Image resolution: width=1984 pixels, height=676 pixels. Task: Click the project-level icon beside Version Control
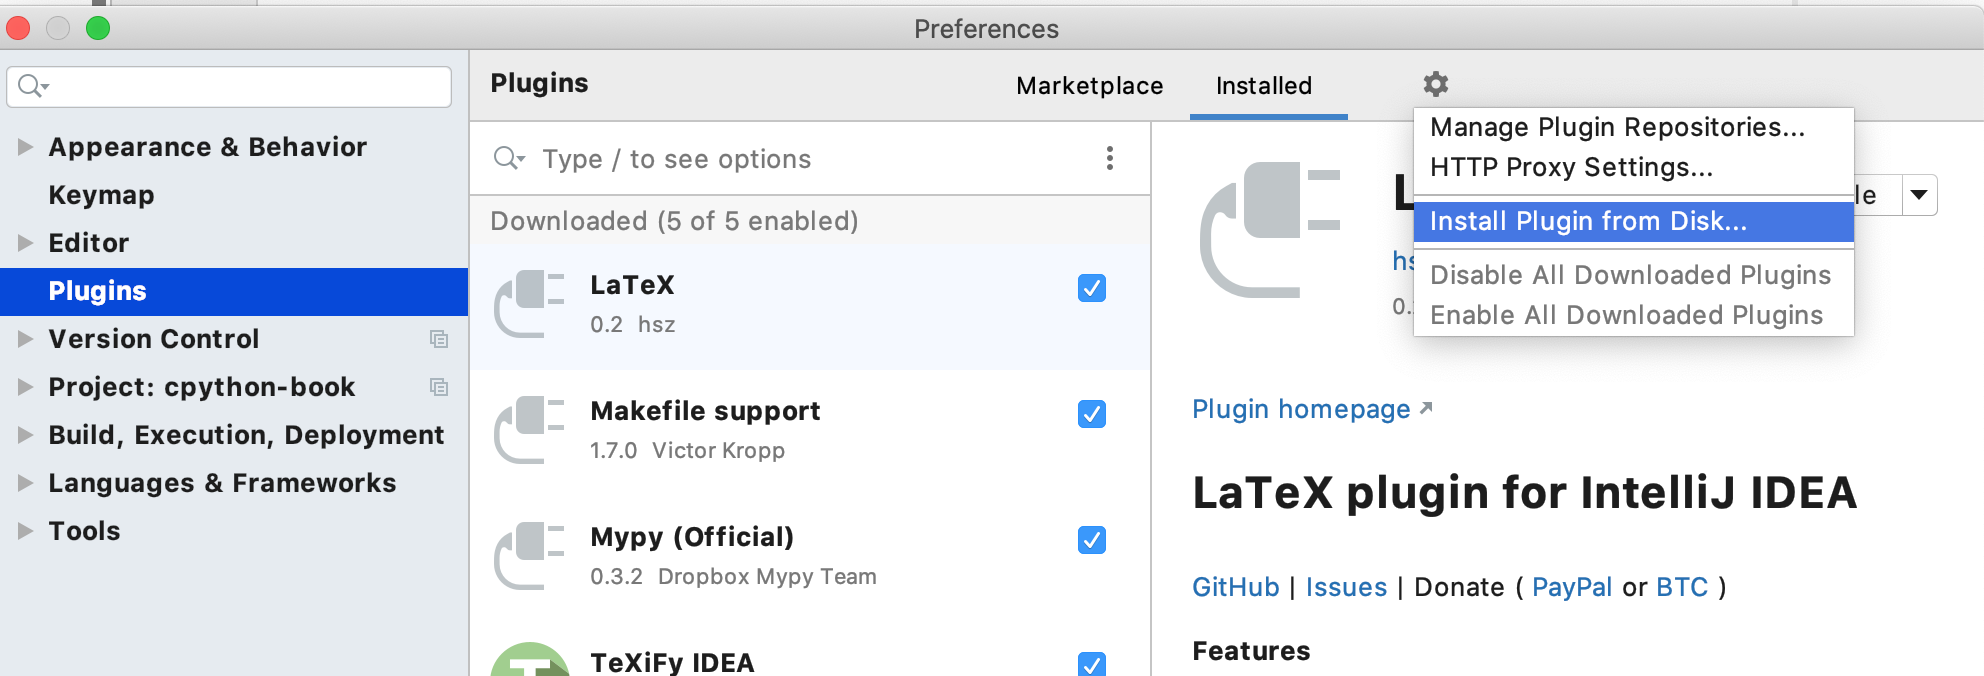(x=439, y=339)
